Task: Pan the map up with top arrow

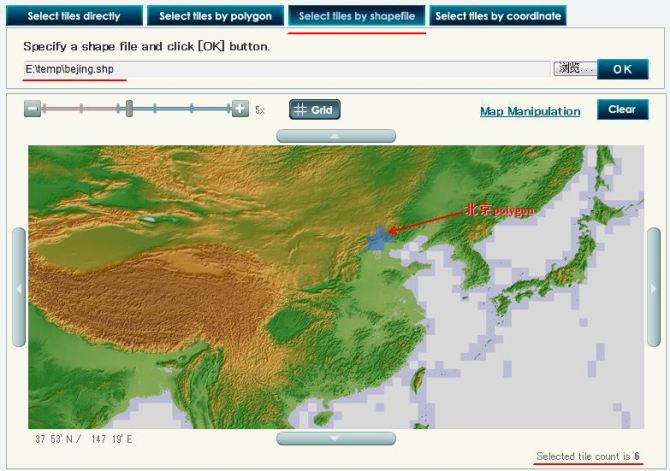Action: click(336, 135)
